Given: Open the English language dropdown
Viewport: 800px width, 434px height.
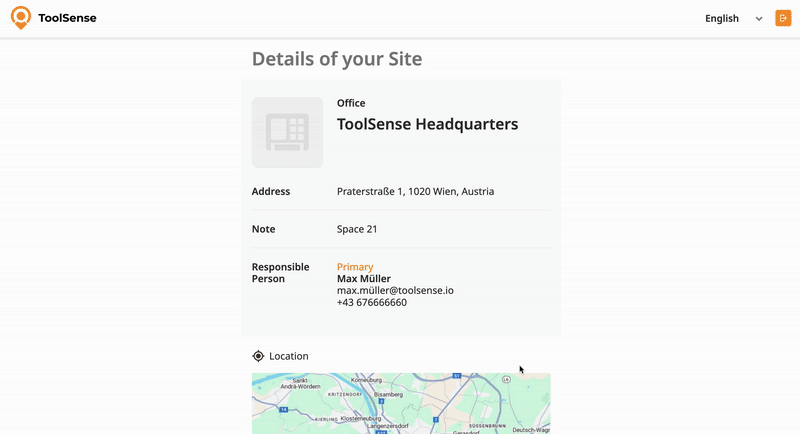Looking at the screenshot, I should [x=734, y=18].
